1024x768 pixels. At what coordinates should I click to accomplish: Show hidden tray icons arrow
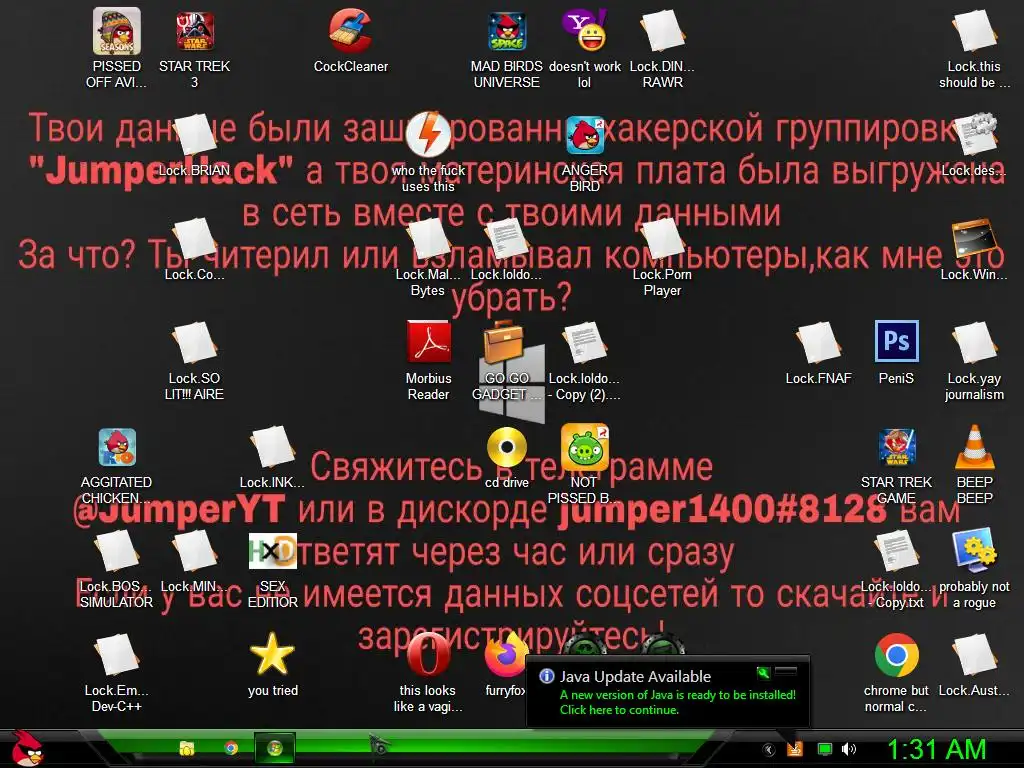tap(768, 750)
